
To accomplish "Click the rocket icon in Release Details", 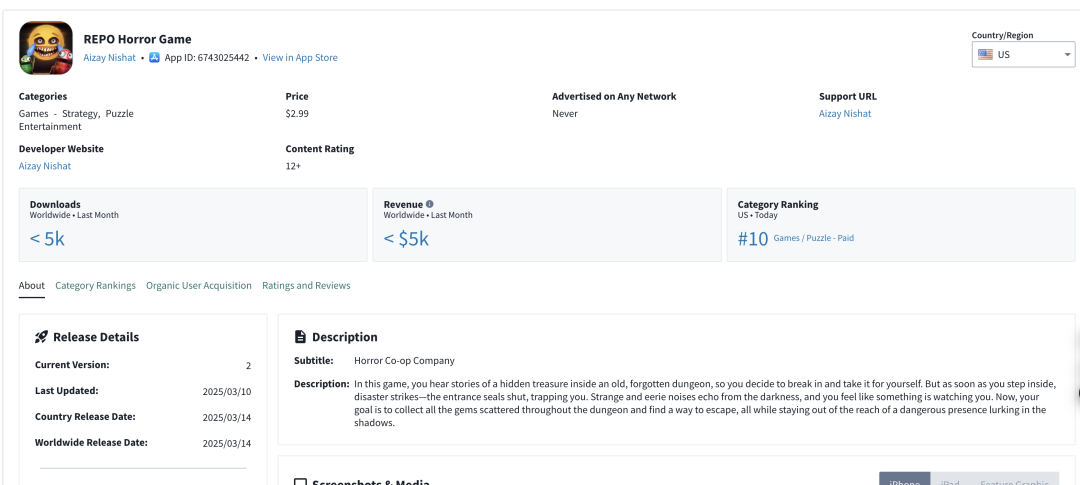I will (41, 337).
